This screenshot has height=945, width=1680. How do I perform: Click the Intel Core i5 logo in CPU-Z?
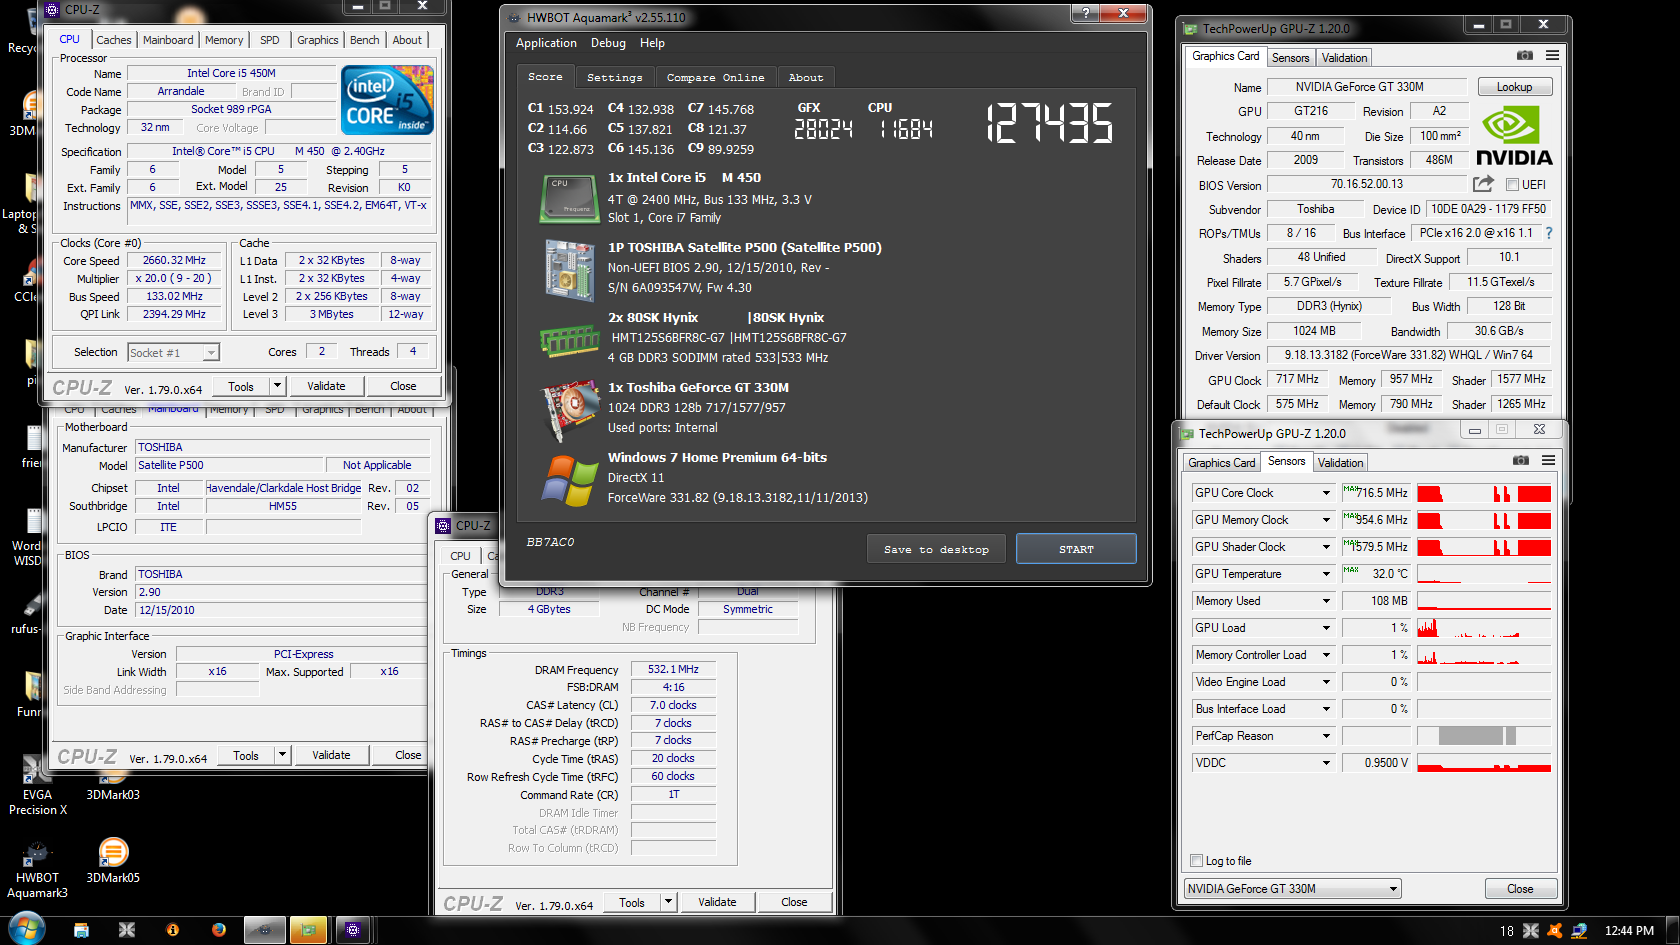coord(387,100)
